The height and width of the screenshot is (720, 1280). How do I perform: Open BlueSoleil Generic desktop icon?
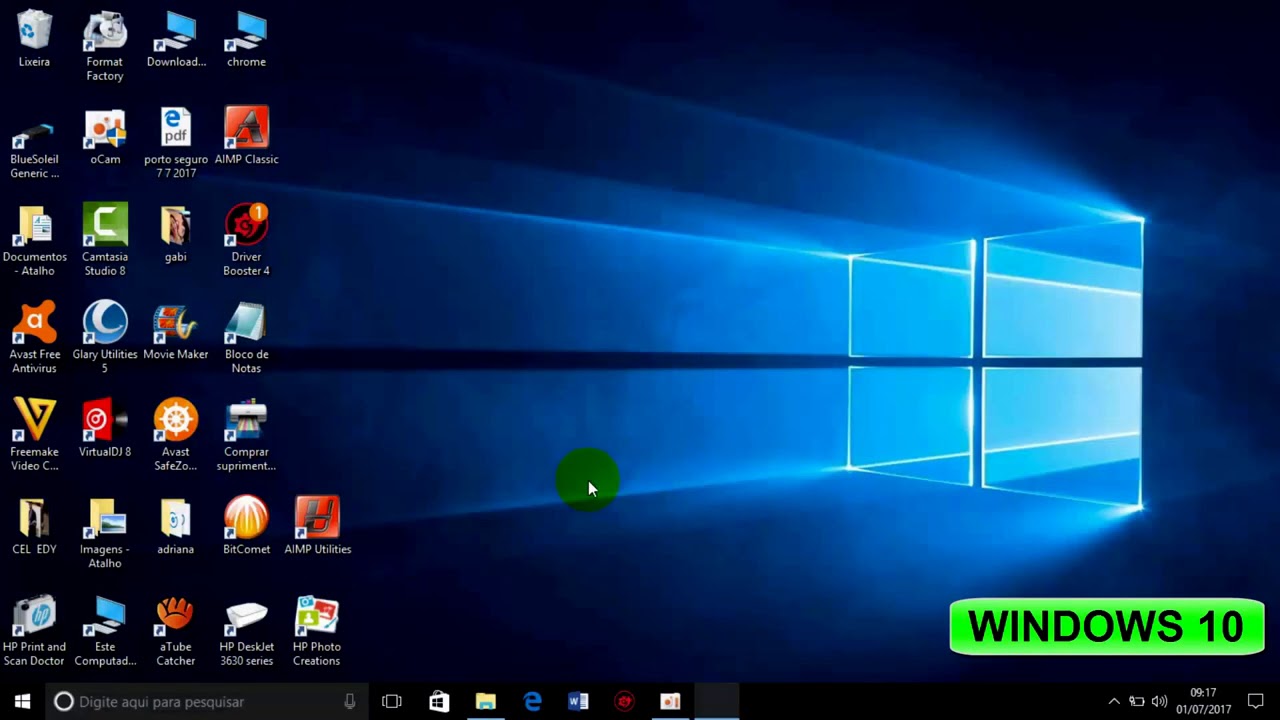point(34,151)
